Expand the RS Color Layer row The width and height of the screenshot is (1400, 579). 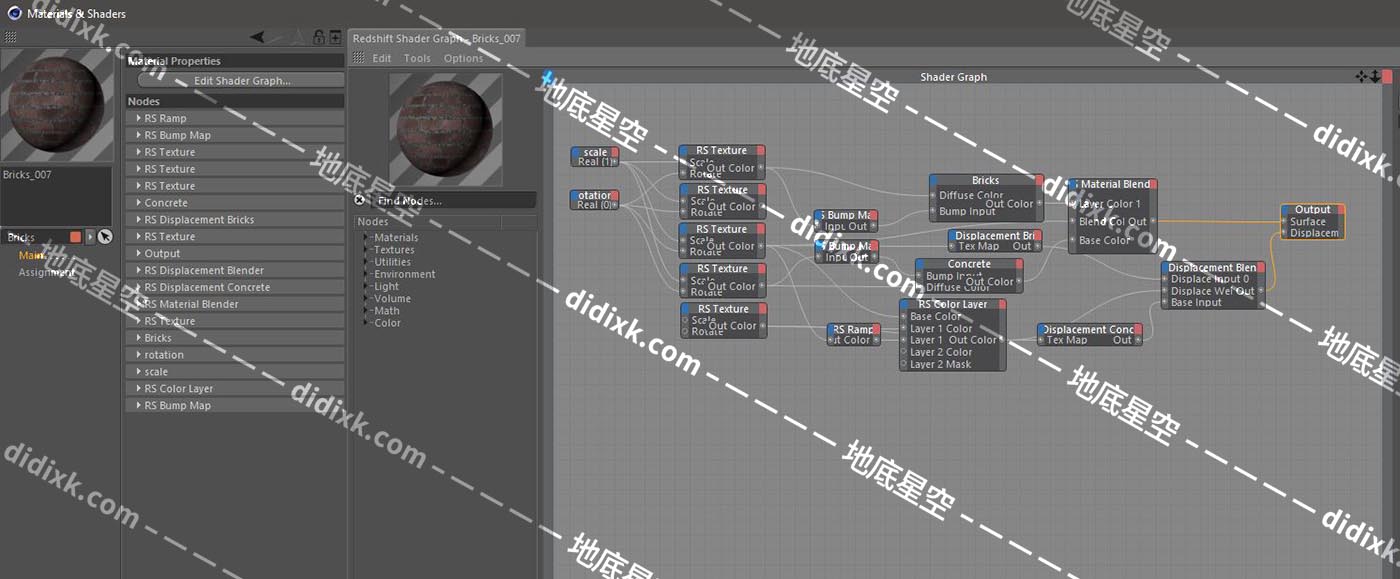pos(138,388)
